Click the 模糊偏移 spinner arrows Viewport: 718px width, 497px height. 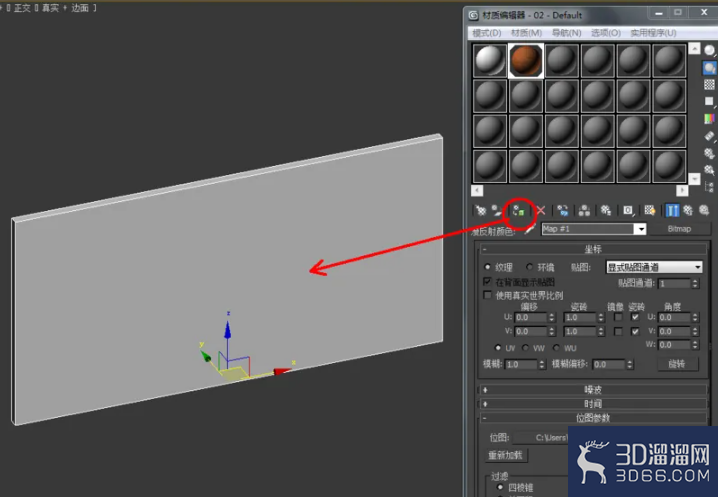tap(630, 364)
